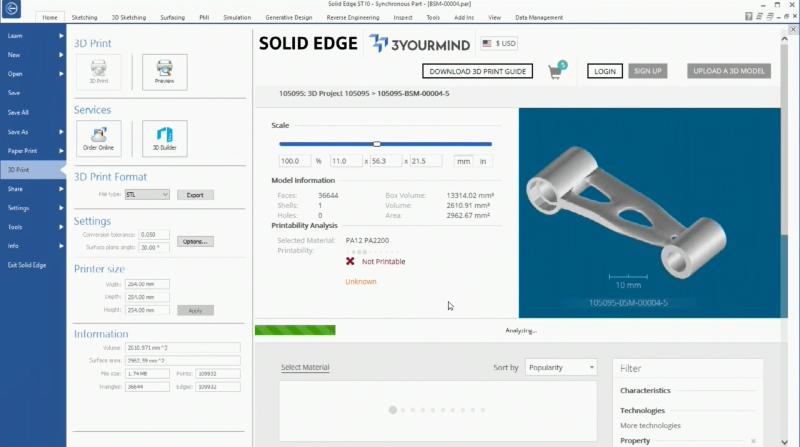This screenshot has width=800, height=447.
Task: Click the 3D model preview thumbnail
Action: [x=649, y=213]
